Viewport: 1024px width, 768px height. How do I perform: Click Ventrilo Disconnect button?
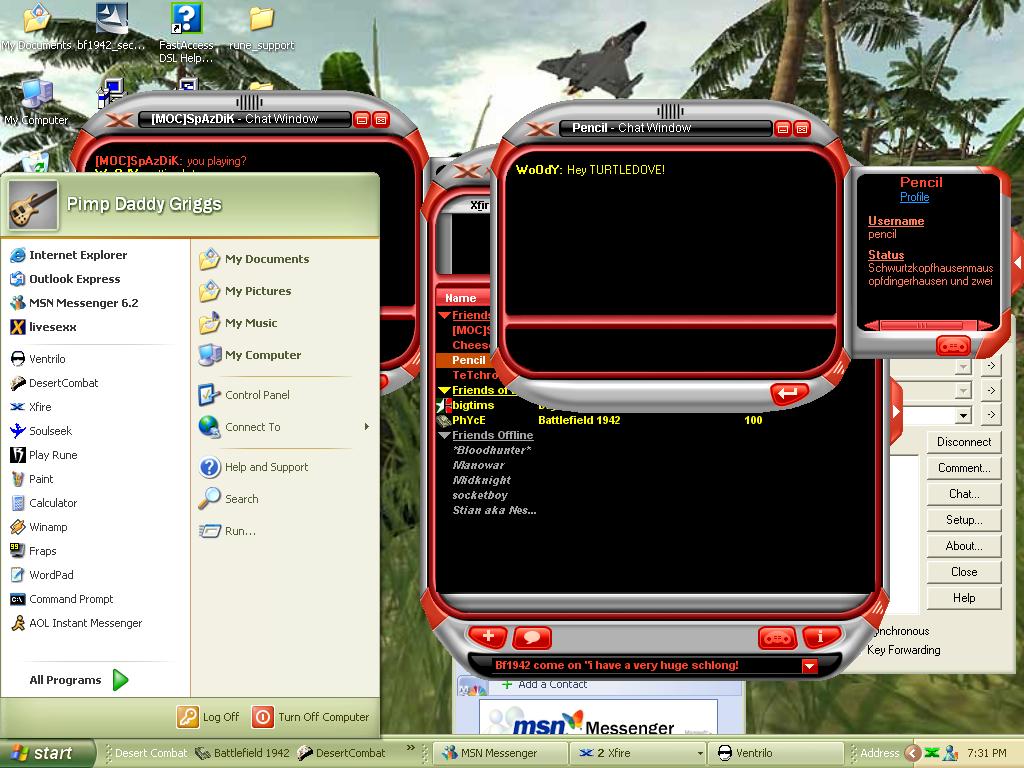(964, 442)
